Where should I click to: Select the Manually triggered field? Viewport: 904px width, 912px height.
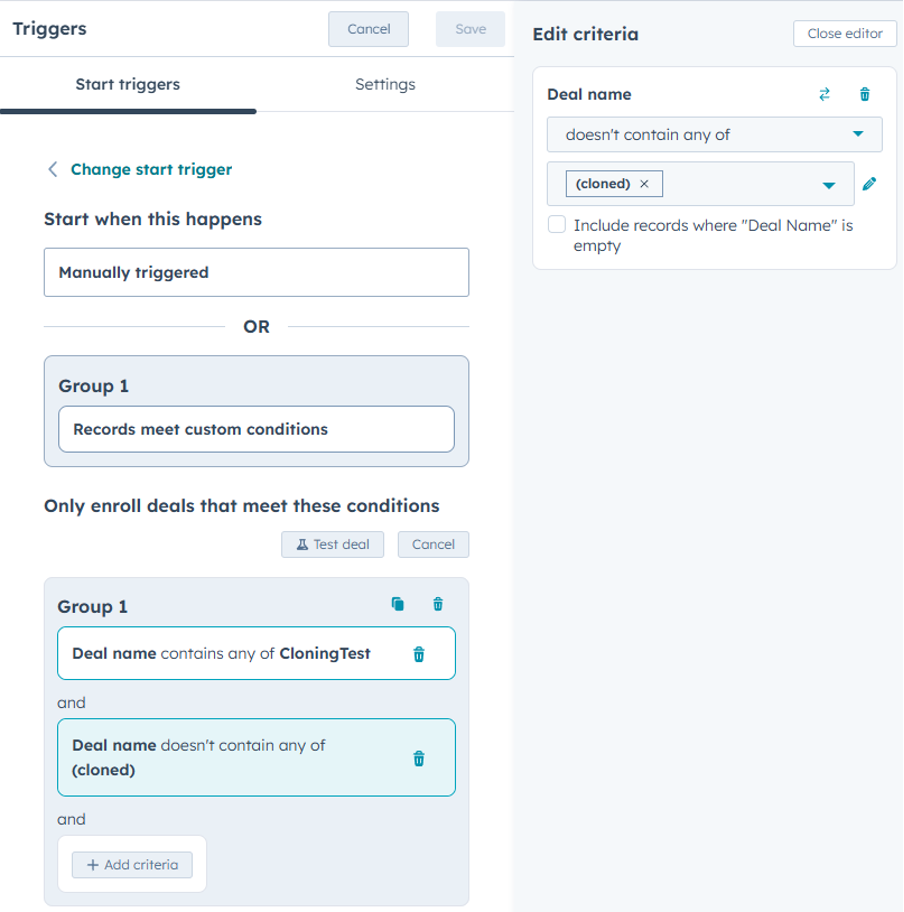(256, 272)
